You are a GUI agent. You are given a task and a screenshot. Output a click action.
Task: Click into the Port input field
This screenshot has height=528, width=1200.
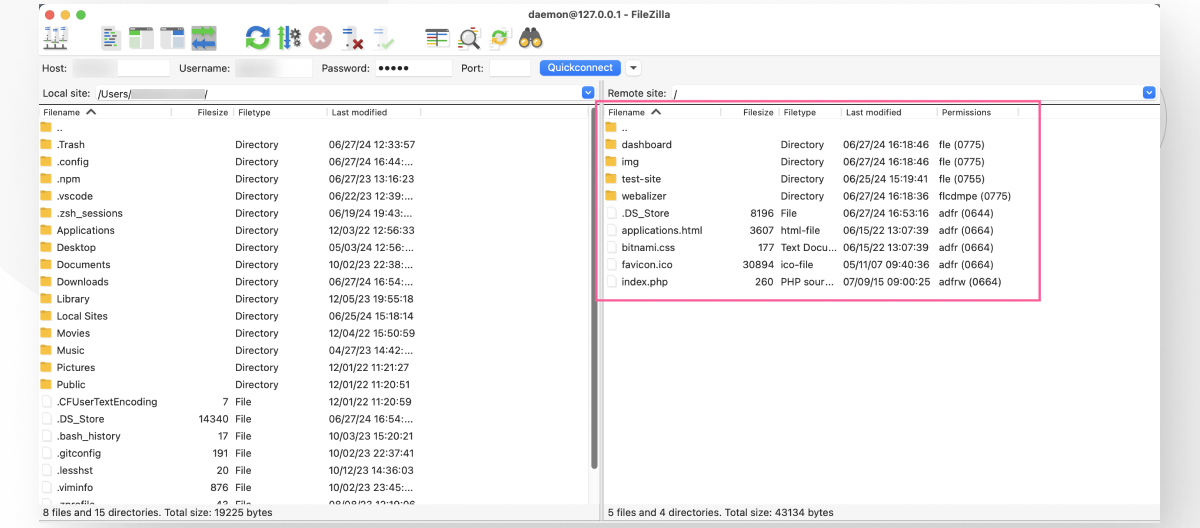point(510,68)
